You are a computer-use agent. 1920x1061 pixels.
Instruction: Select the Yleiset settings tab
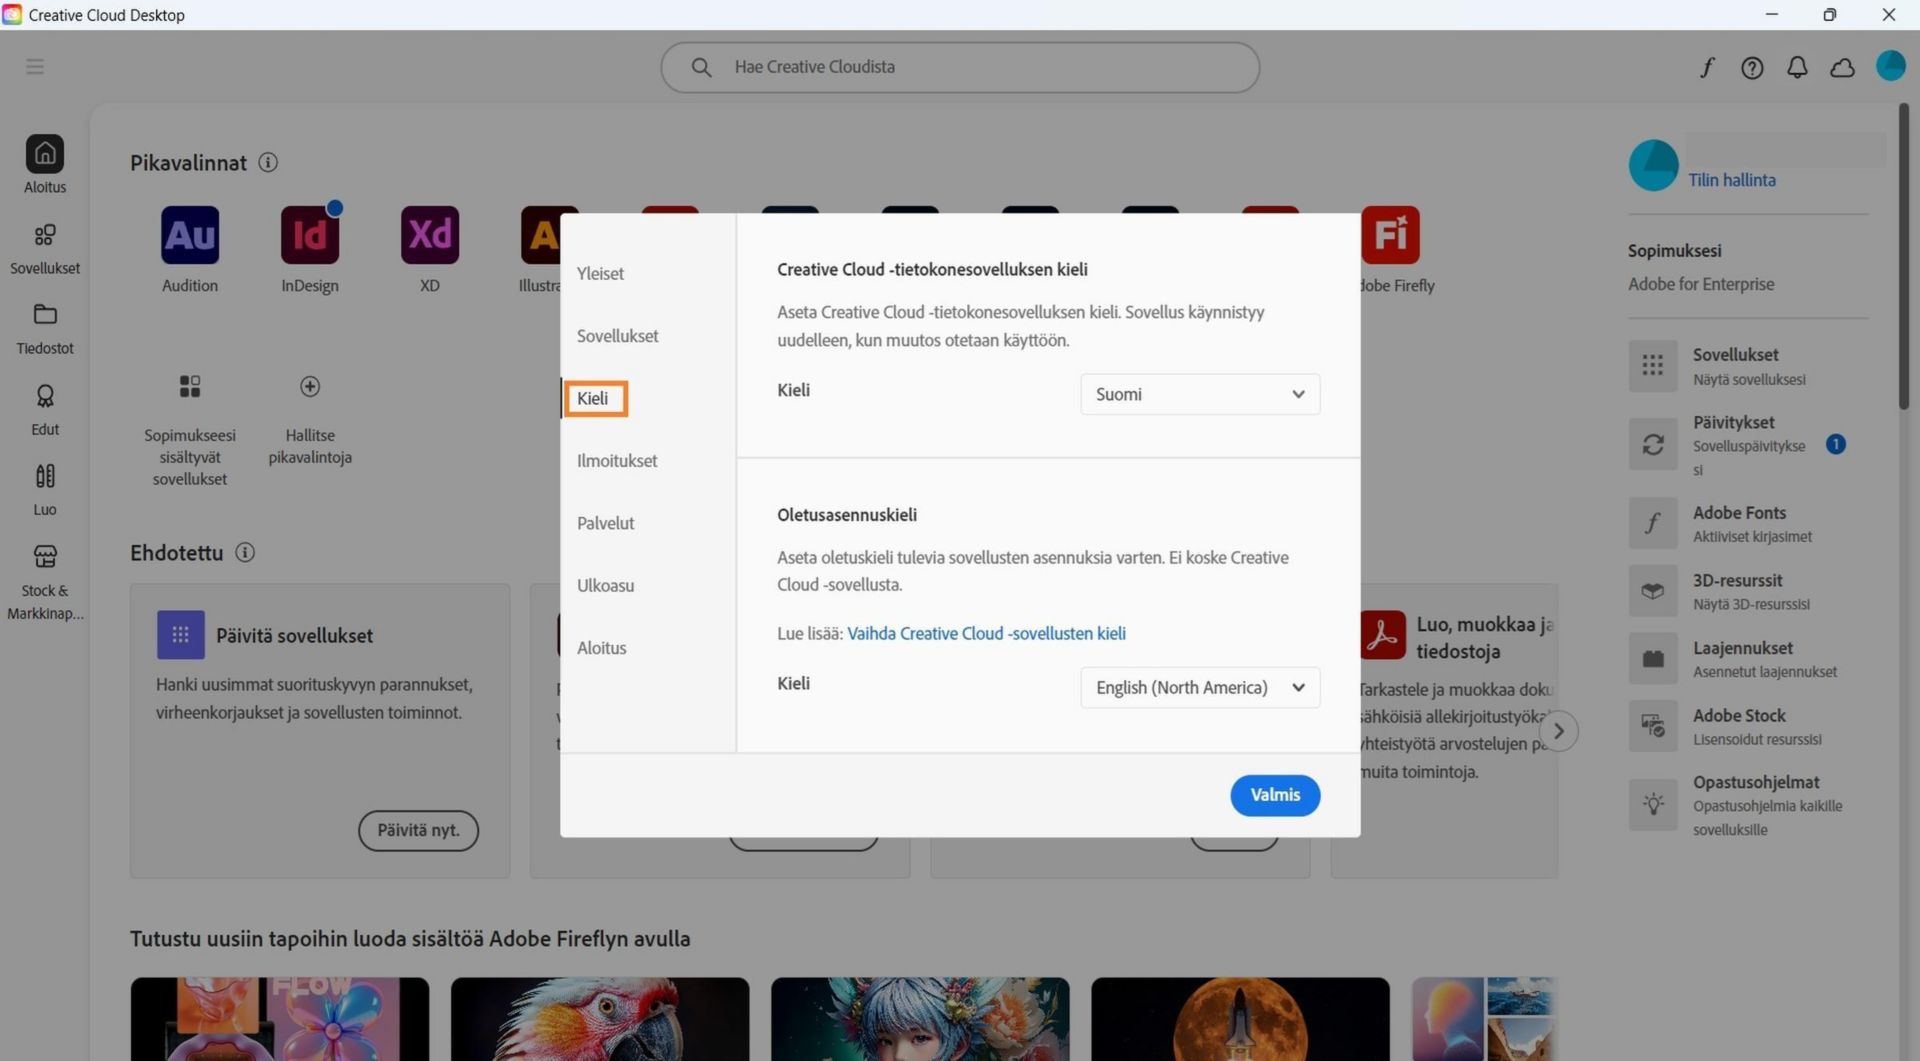point(600,274)
